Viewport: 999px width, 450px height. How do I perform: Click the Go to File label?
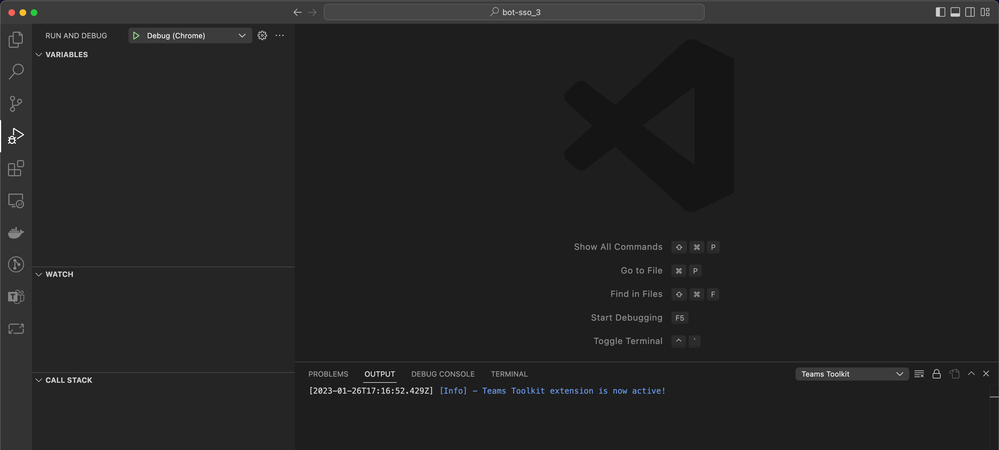642,271
